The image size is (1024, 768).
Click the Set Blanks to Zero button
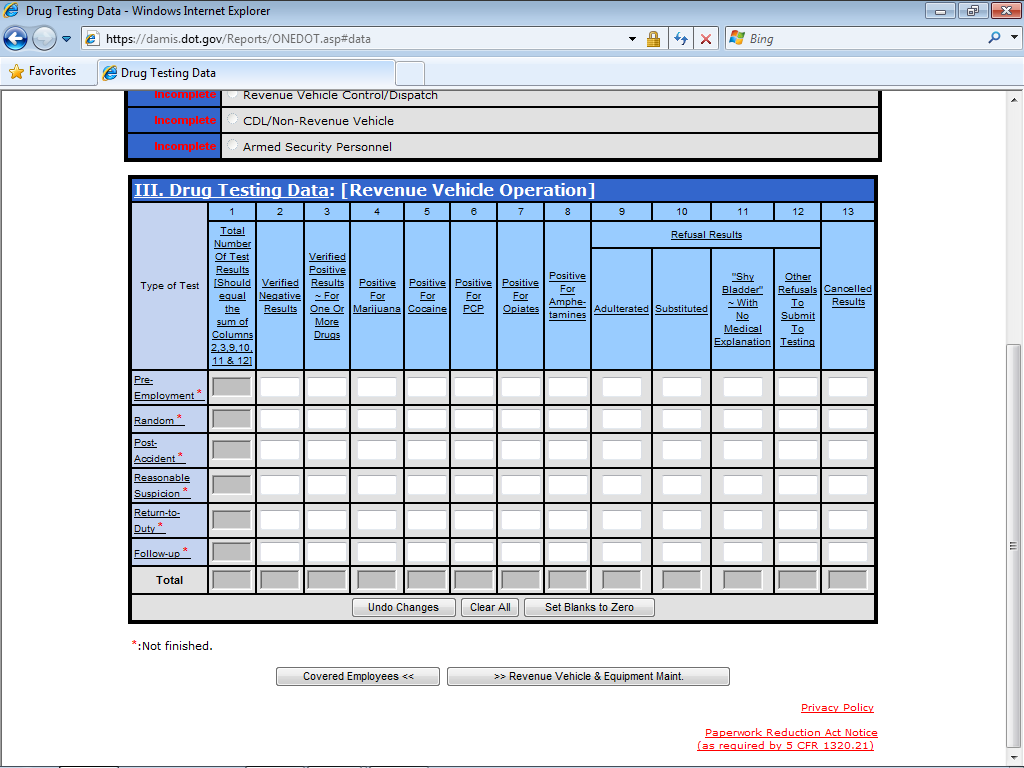point(590,607)
